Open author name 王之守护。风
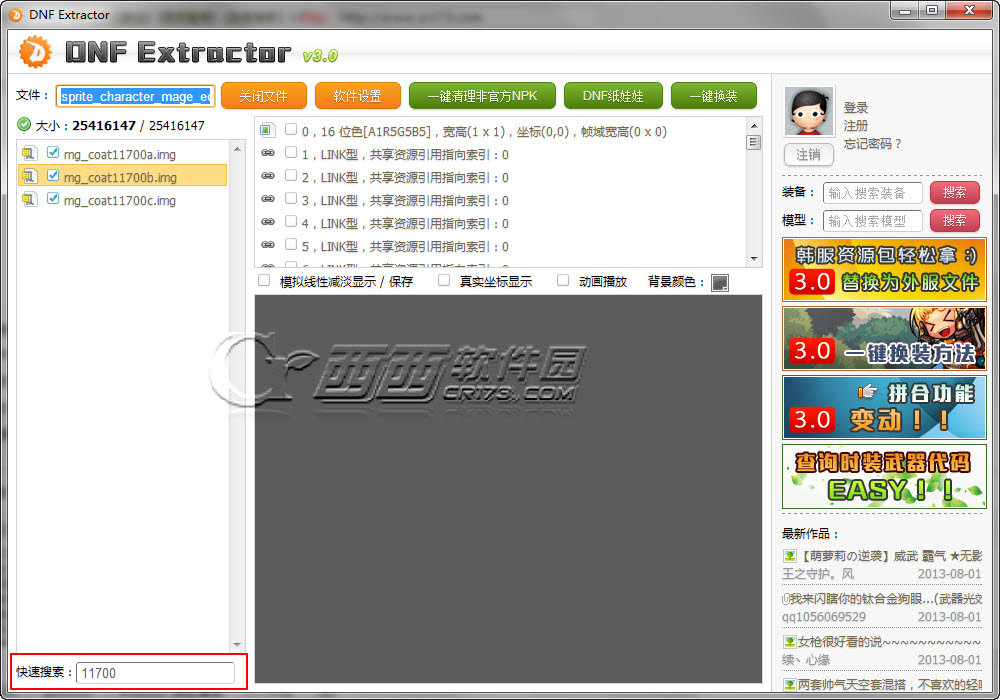Image resolution: width=1000 pixels, height=700 pixels. (818, 574)
